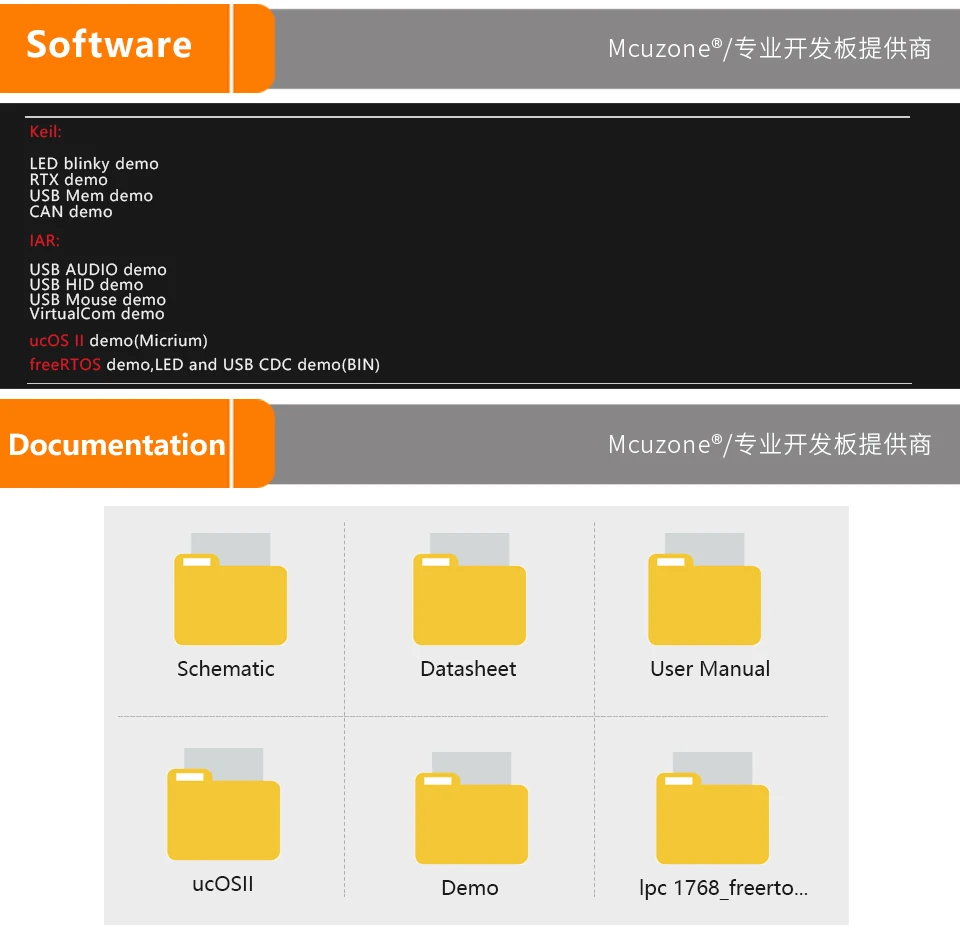
Task: Open the Demo folder icon
Action: 471,808
